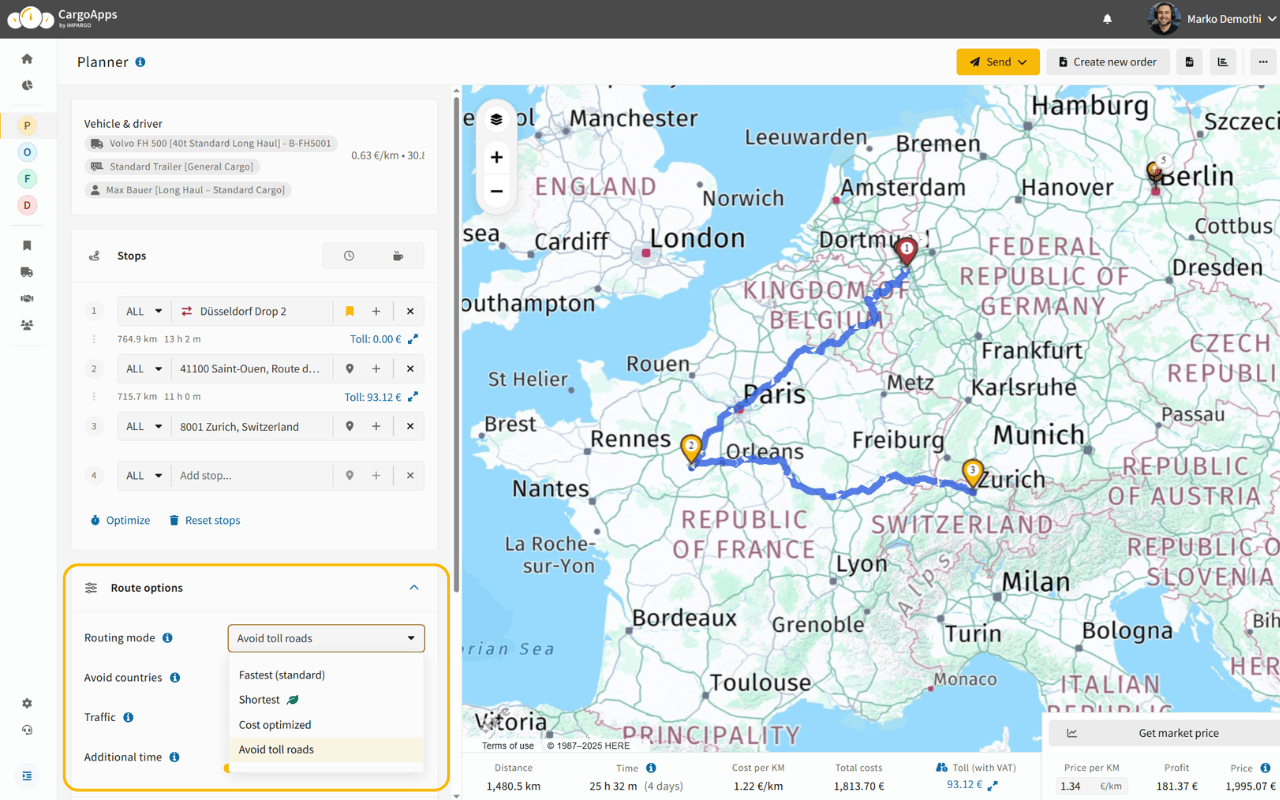Toggle the clock time option in Stops
The height and width of the screenshot is (800, 1280).
pyautogui.click(x=349, y=256)
